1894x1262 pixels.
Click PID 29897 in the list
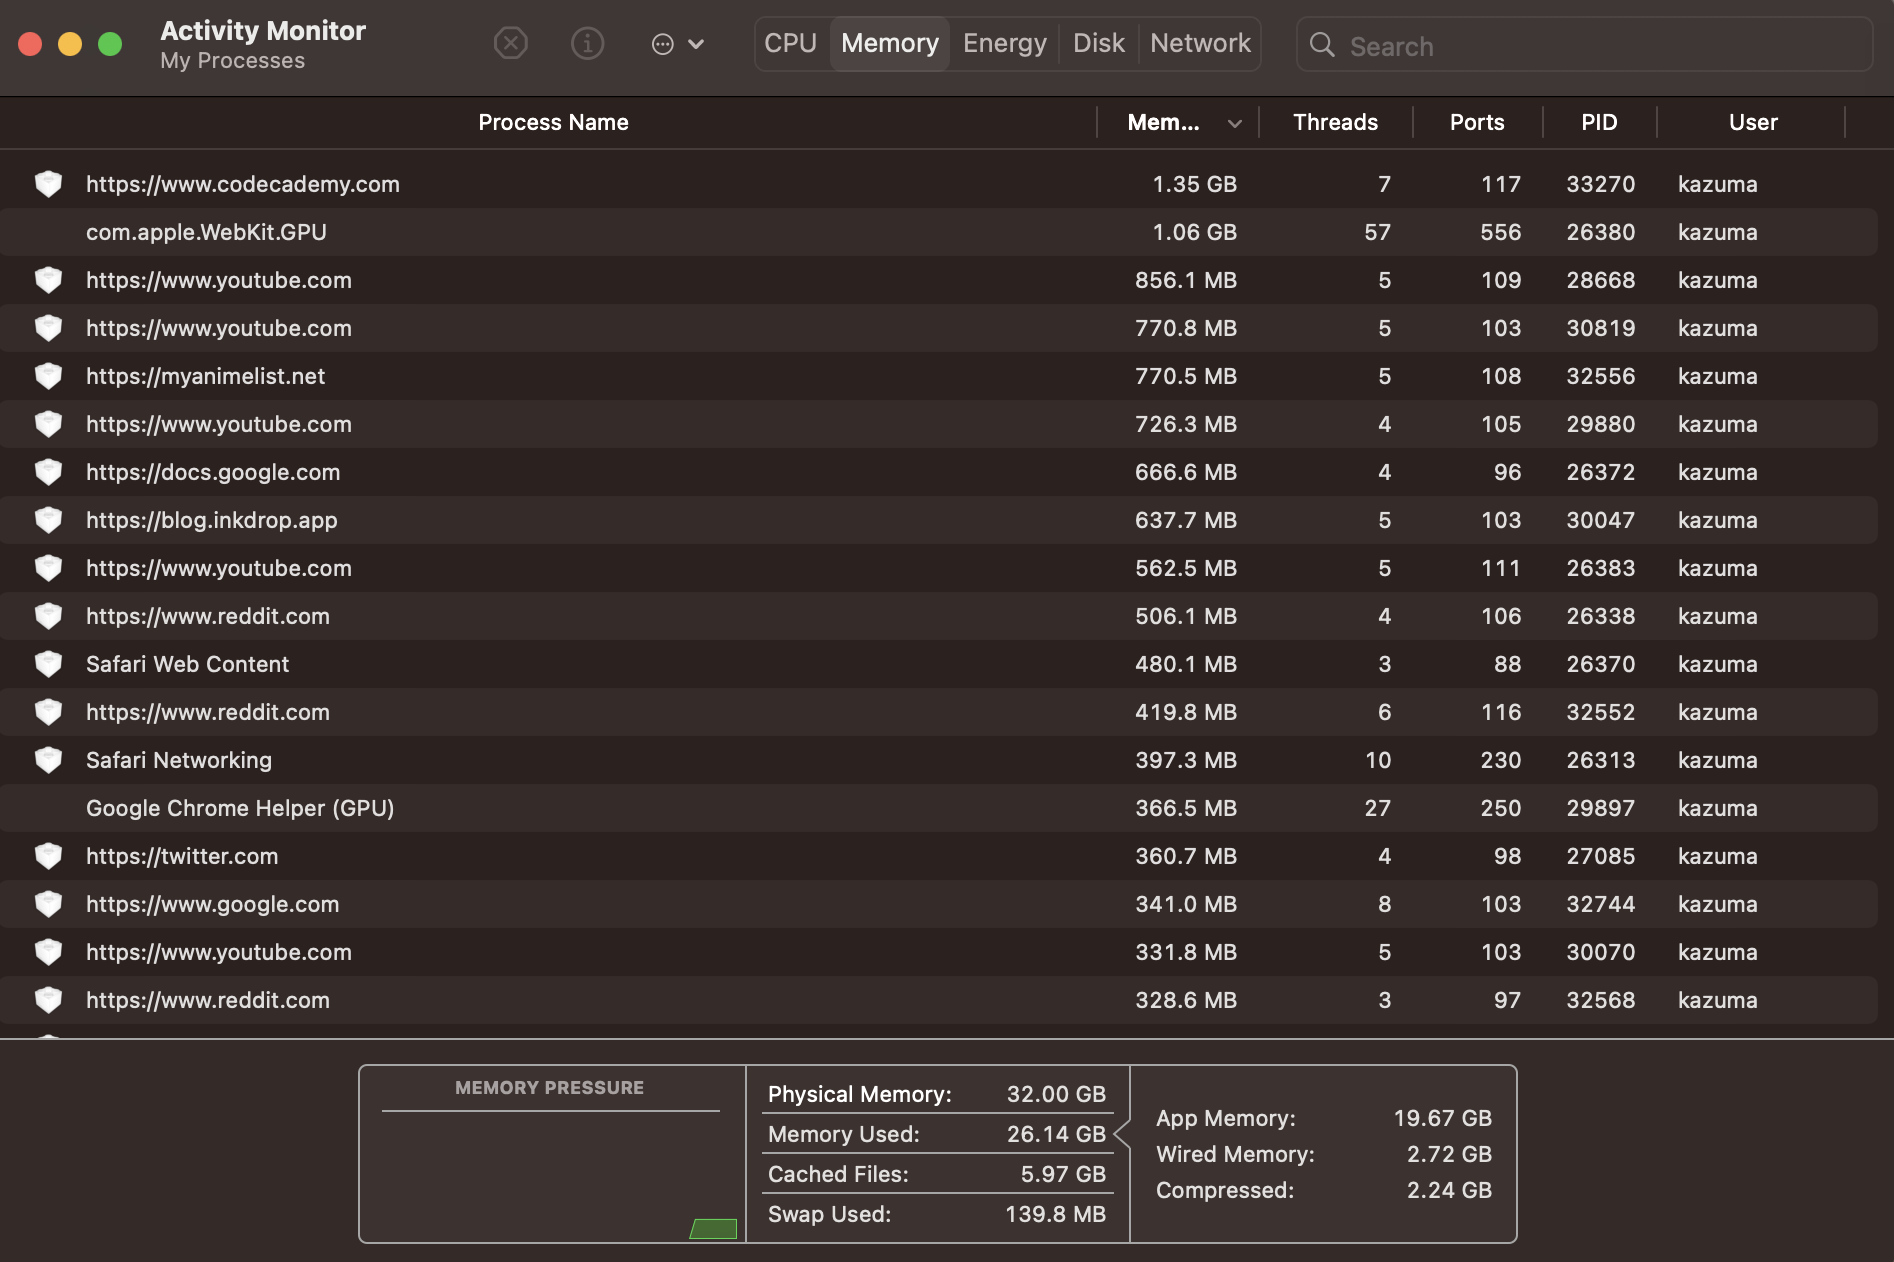(x=1600, y=808)
